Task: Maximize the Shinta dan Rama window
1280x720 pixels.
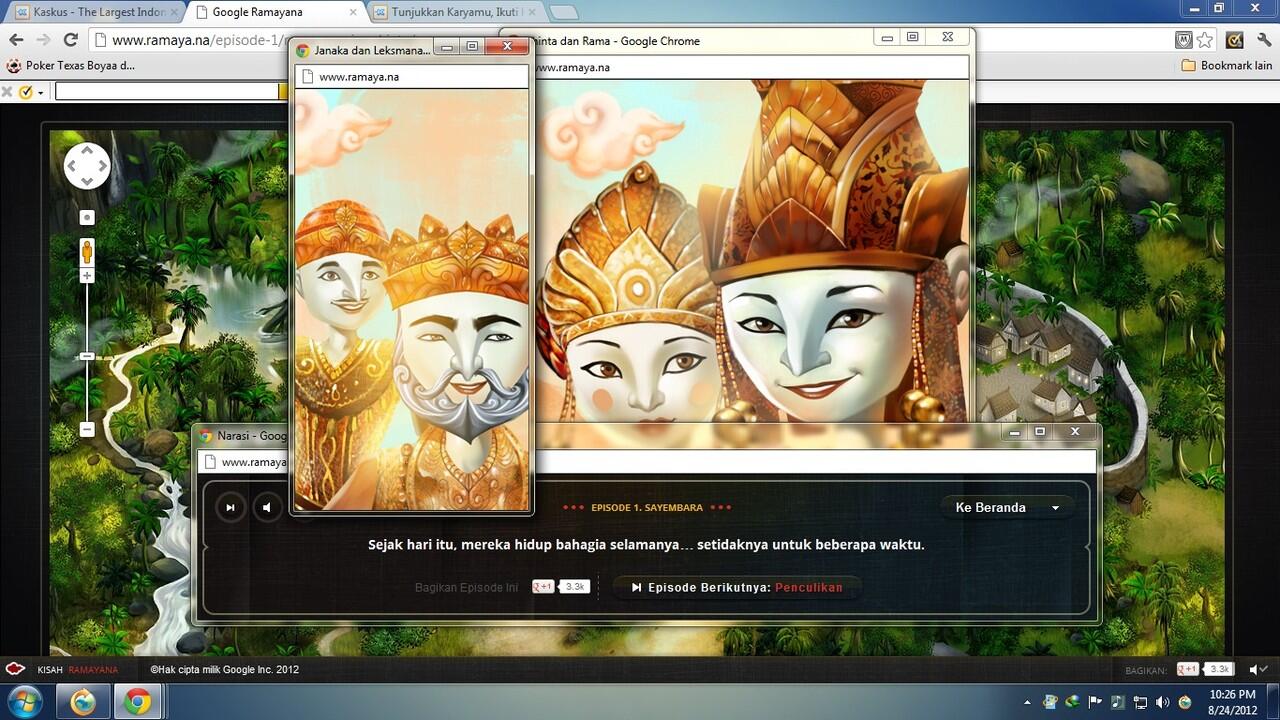Action: pyautogui.click(x=912, y=37)
